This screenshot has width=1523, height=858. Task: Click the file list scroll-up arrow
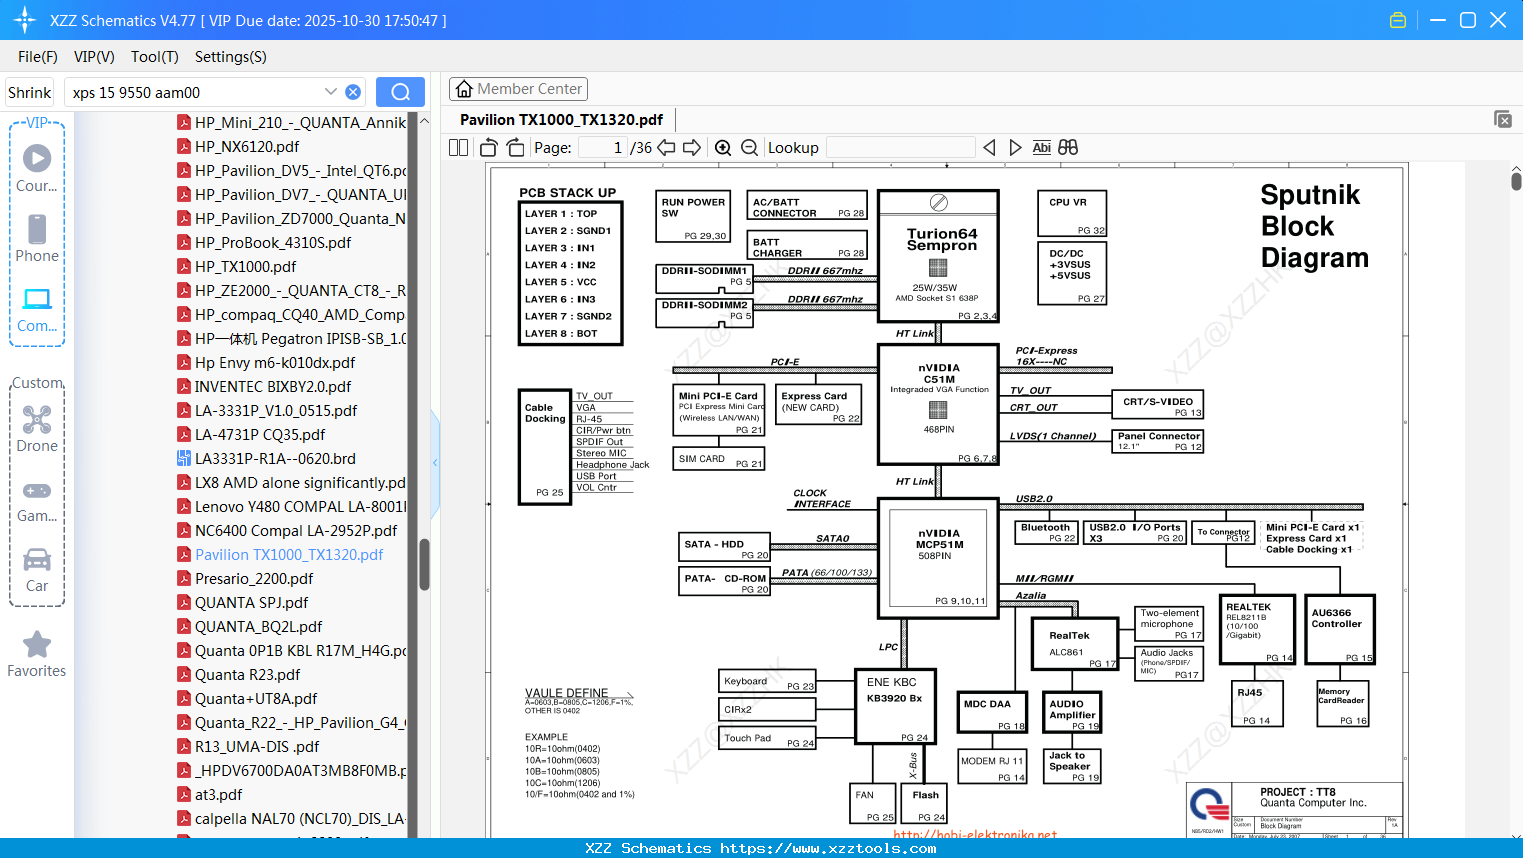click(424, 121)
